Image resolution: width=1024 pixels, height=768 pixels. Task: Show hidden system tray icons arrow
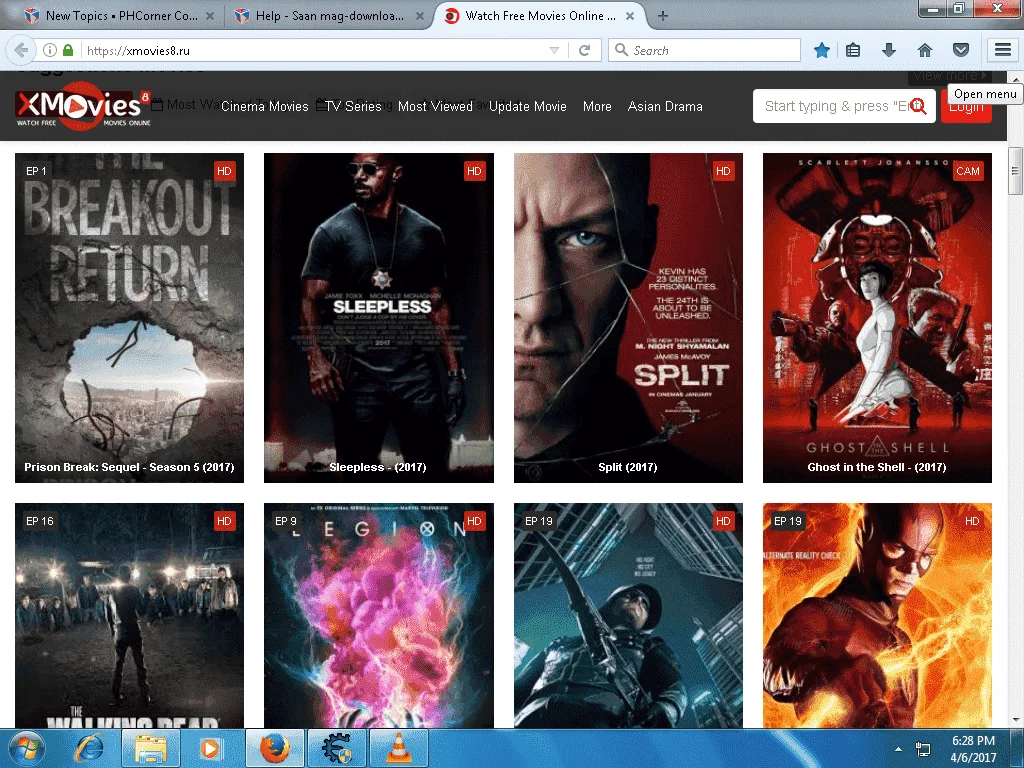tap(899, 749)
